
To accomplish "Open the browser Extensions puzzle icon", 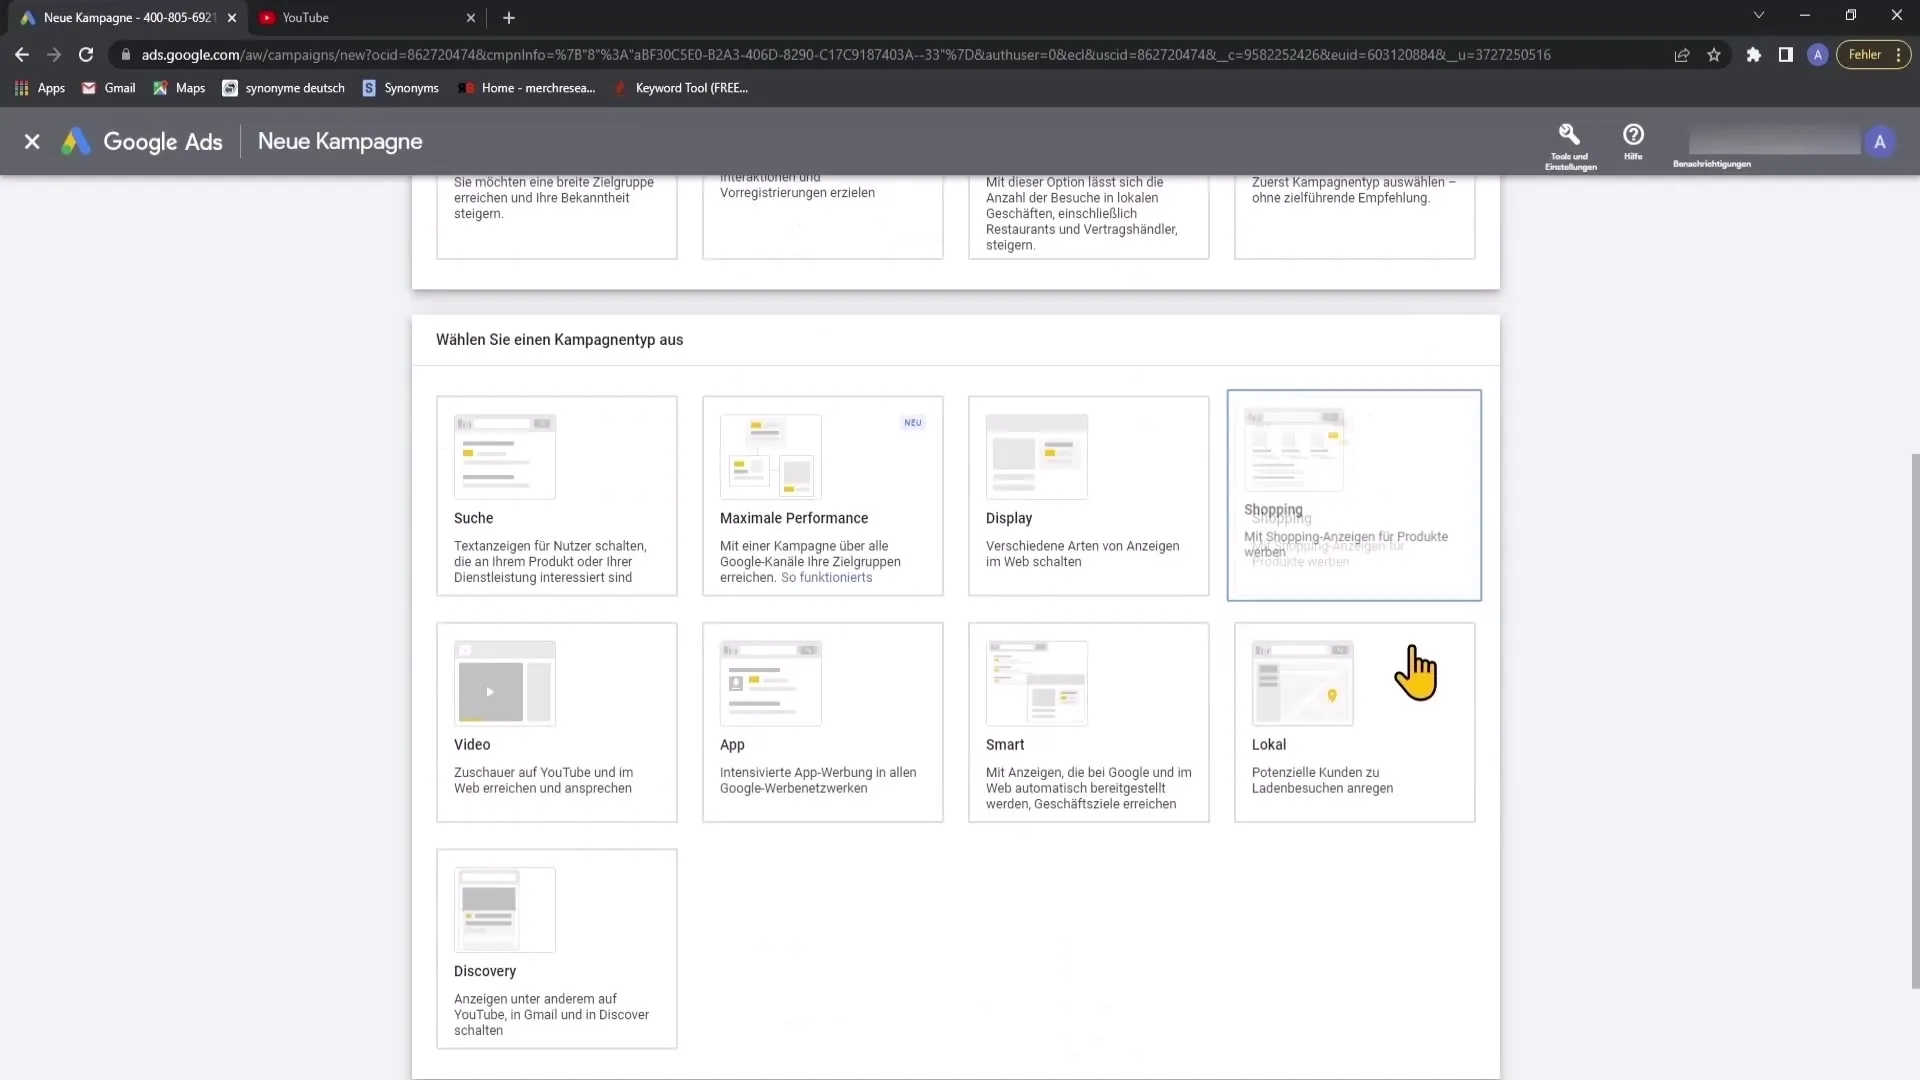I will pos(1753,55).
